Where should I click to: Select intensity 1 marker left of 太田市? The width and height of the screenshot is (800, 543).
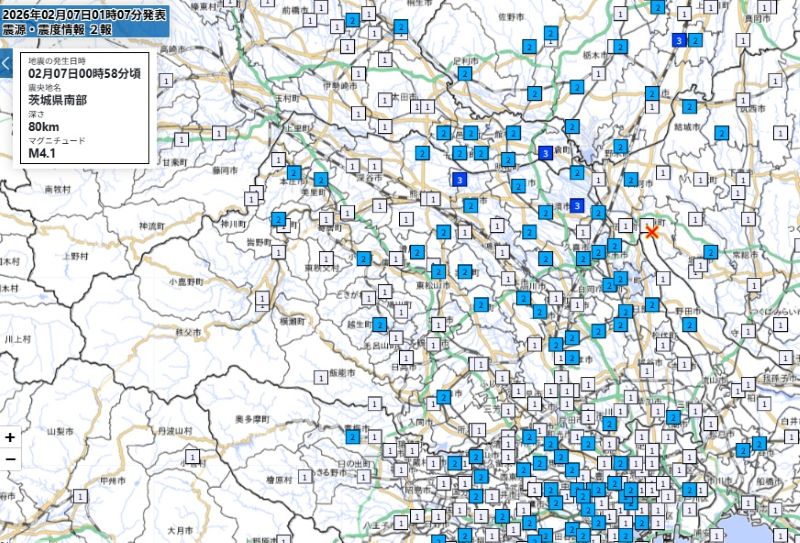pyautogui.click(x=385, y=100)
